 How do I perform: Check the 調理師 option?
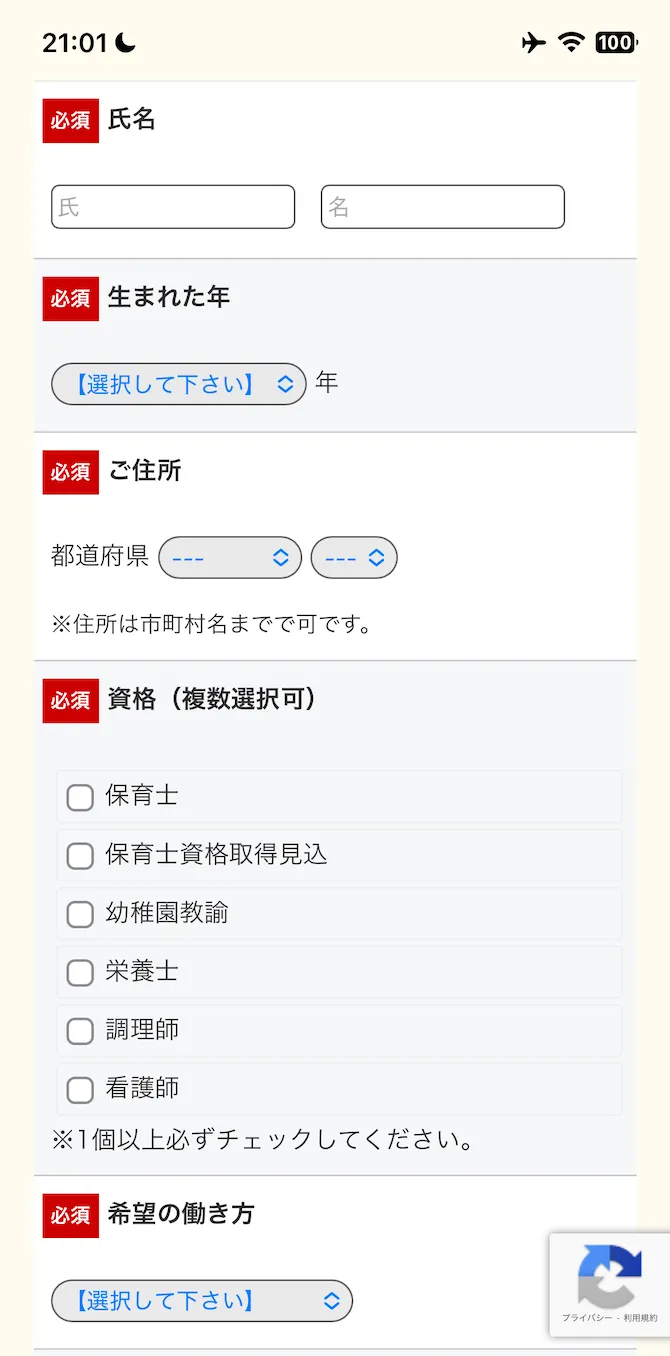[80, 1031]
